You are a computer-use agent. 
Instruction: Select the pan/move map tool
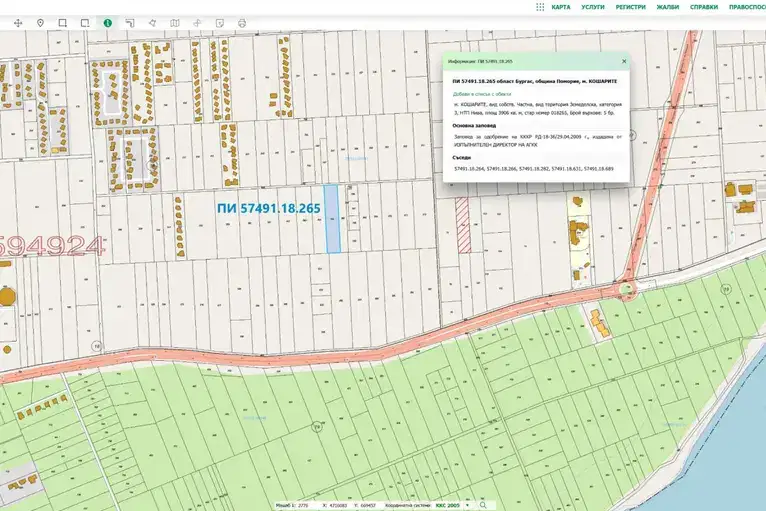pos(18,23)
